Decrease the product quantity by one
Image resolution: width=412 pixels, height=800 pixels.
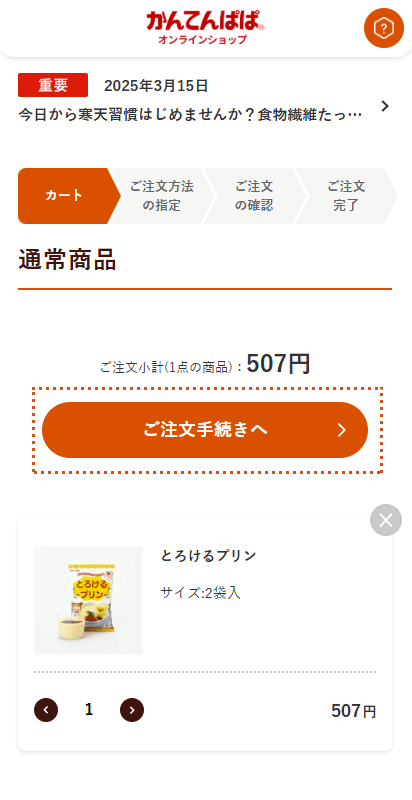pos(46,710)
